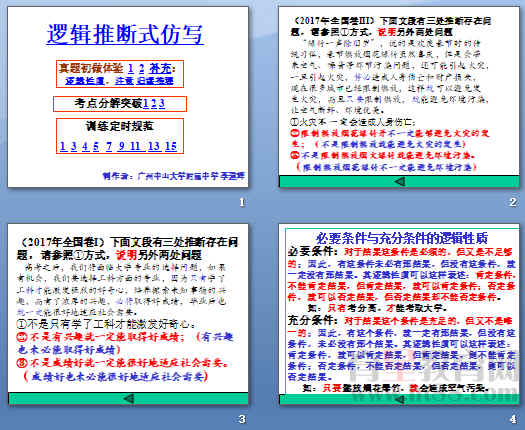Click slide number 3 label
This screenshot has width=525, height=430.
(242, 419)
